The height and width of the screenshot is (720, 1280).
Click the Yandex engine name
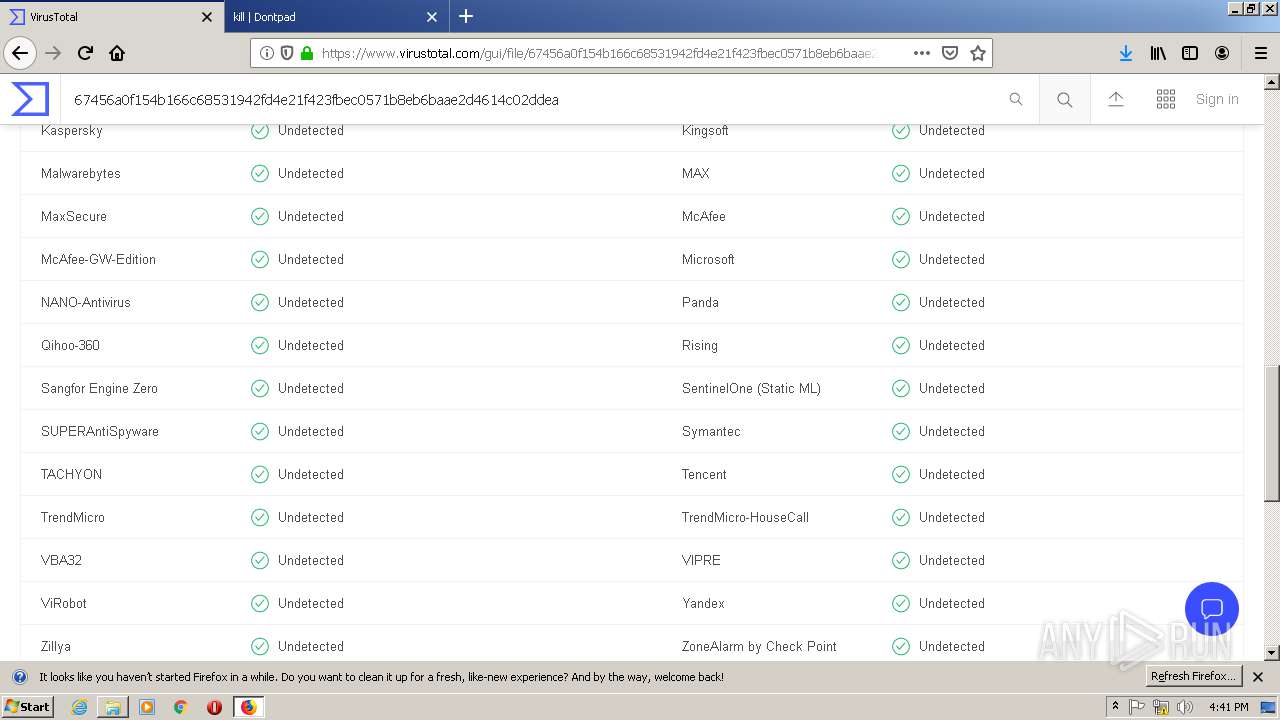(703, 604)
